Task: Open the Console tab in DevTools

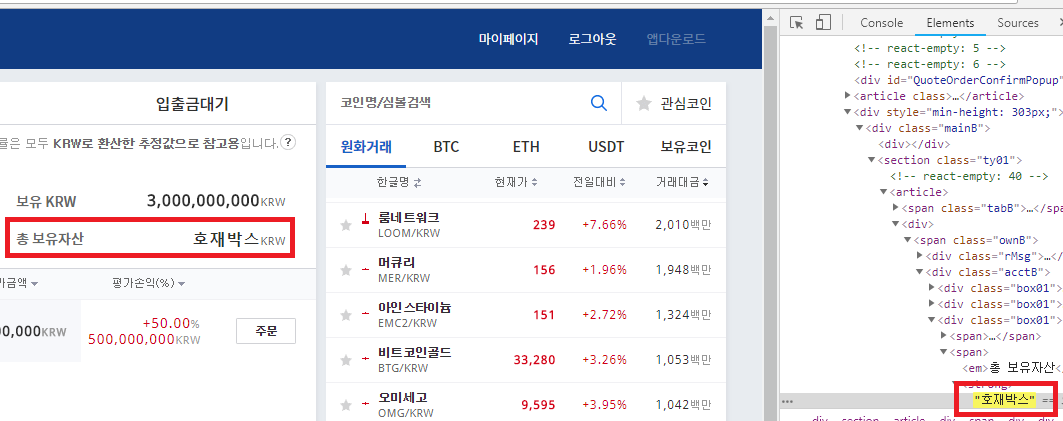Action: [881, 23]
